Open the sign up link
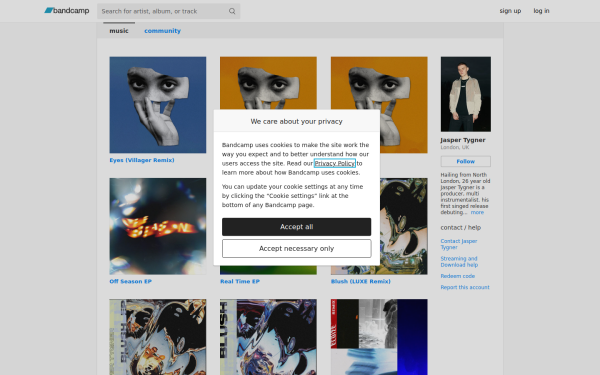This screenshot has width=600, height=375. click(510, 11)
